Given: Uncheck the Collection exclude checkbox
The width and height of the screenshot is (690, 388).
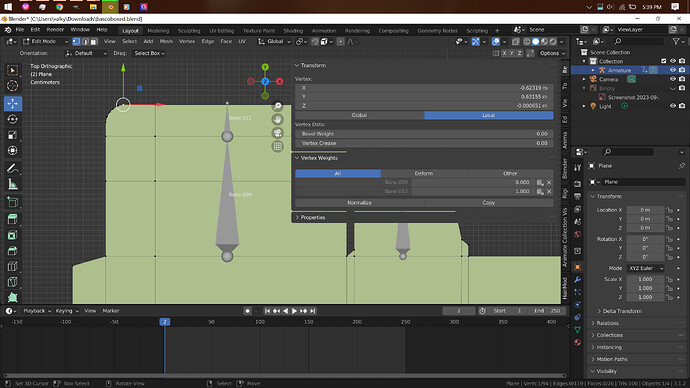Looking at the screenshot, I should coord(664,61).
